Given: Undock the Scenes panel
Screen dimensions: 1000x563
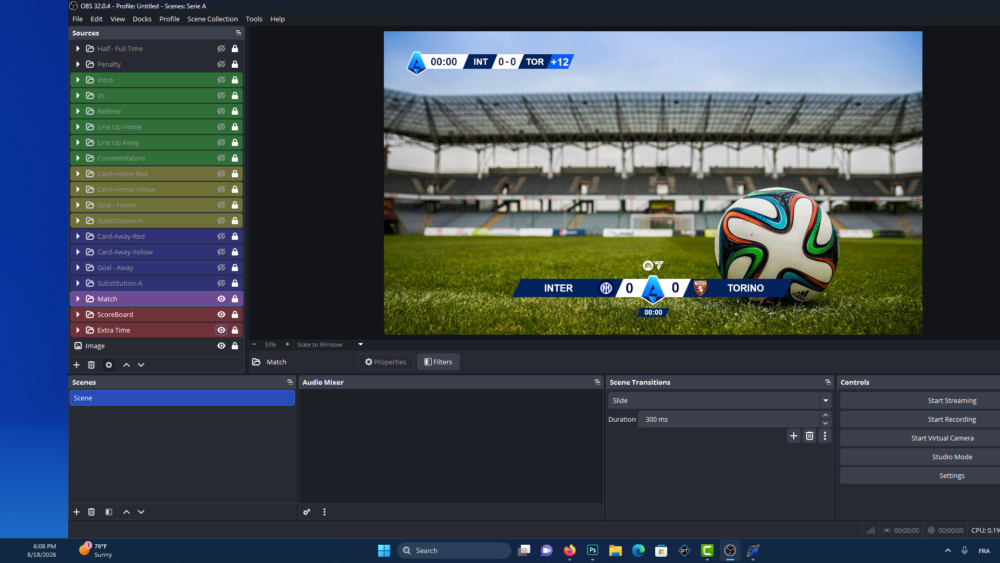Looking at the screenshot, I should (290, 383).
